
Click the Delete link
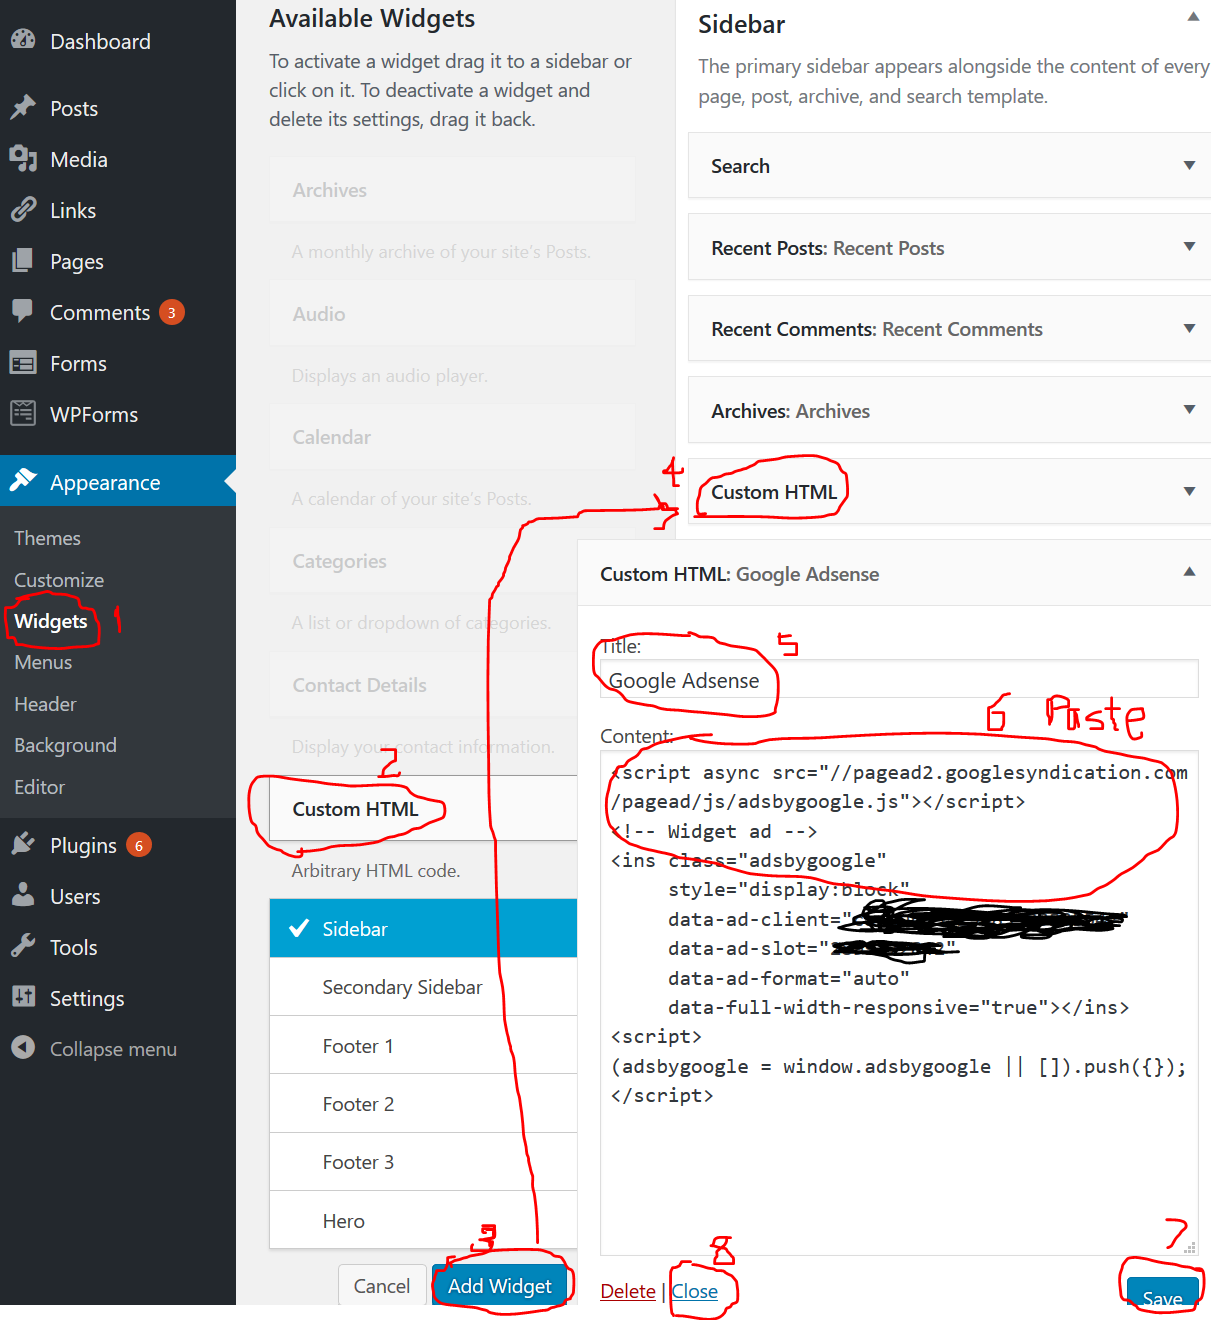(x=628, y=1291)
